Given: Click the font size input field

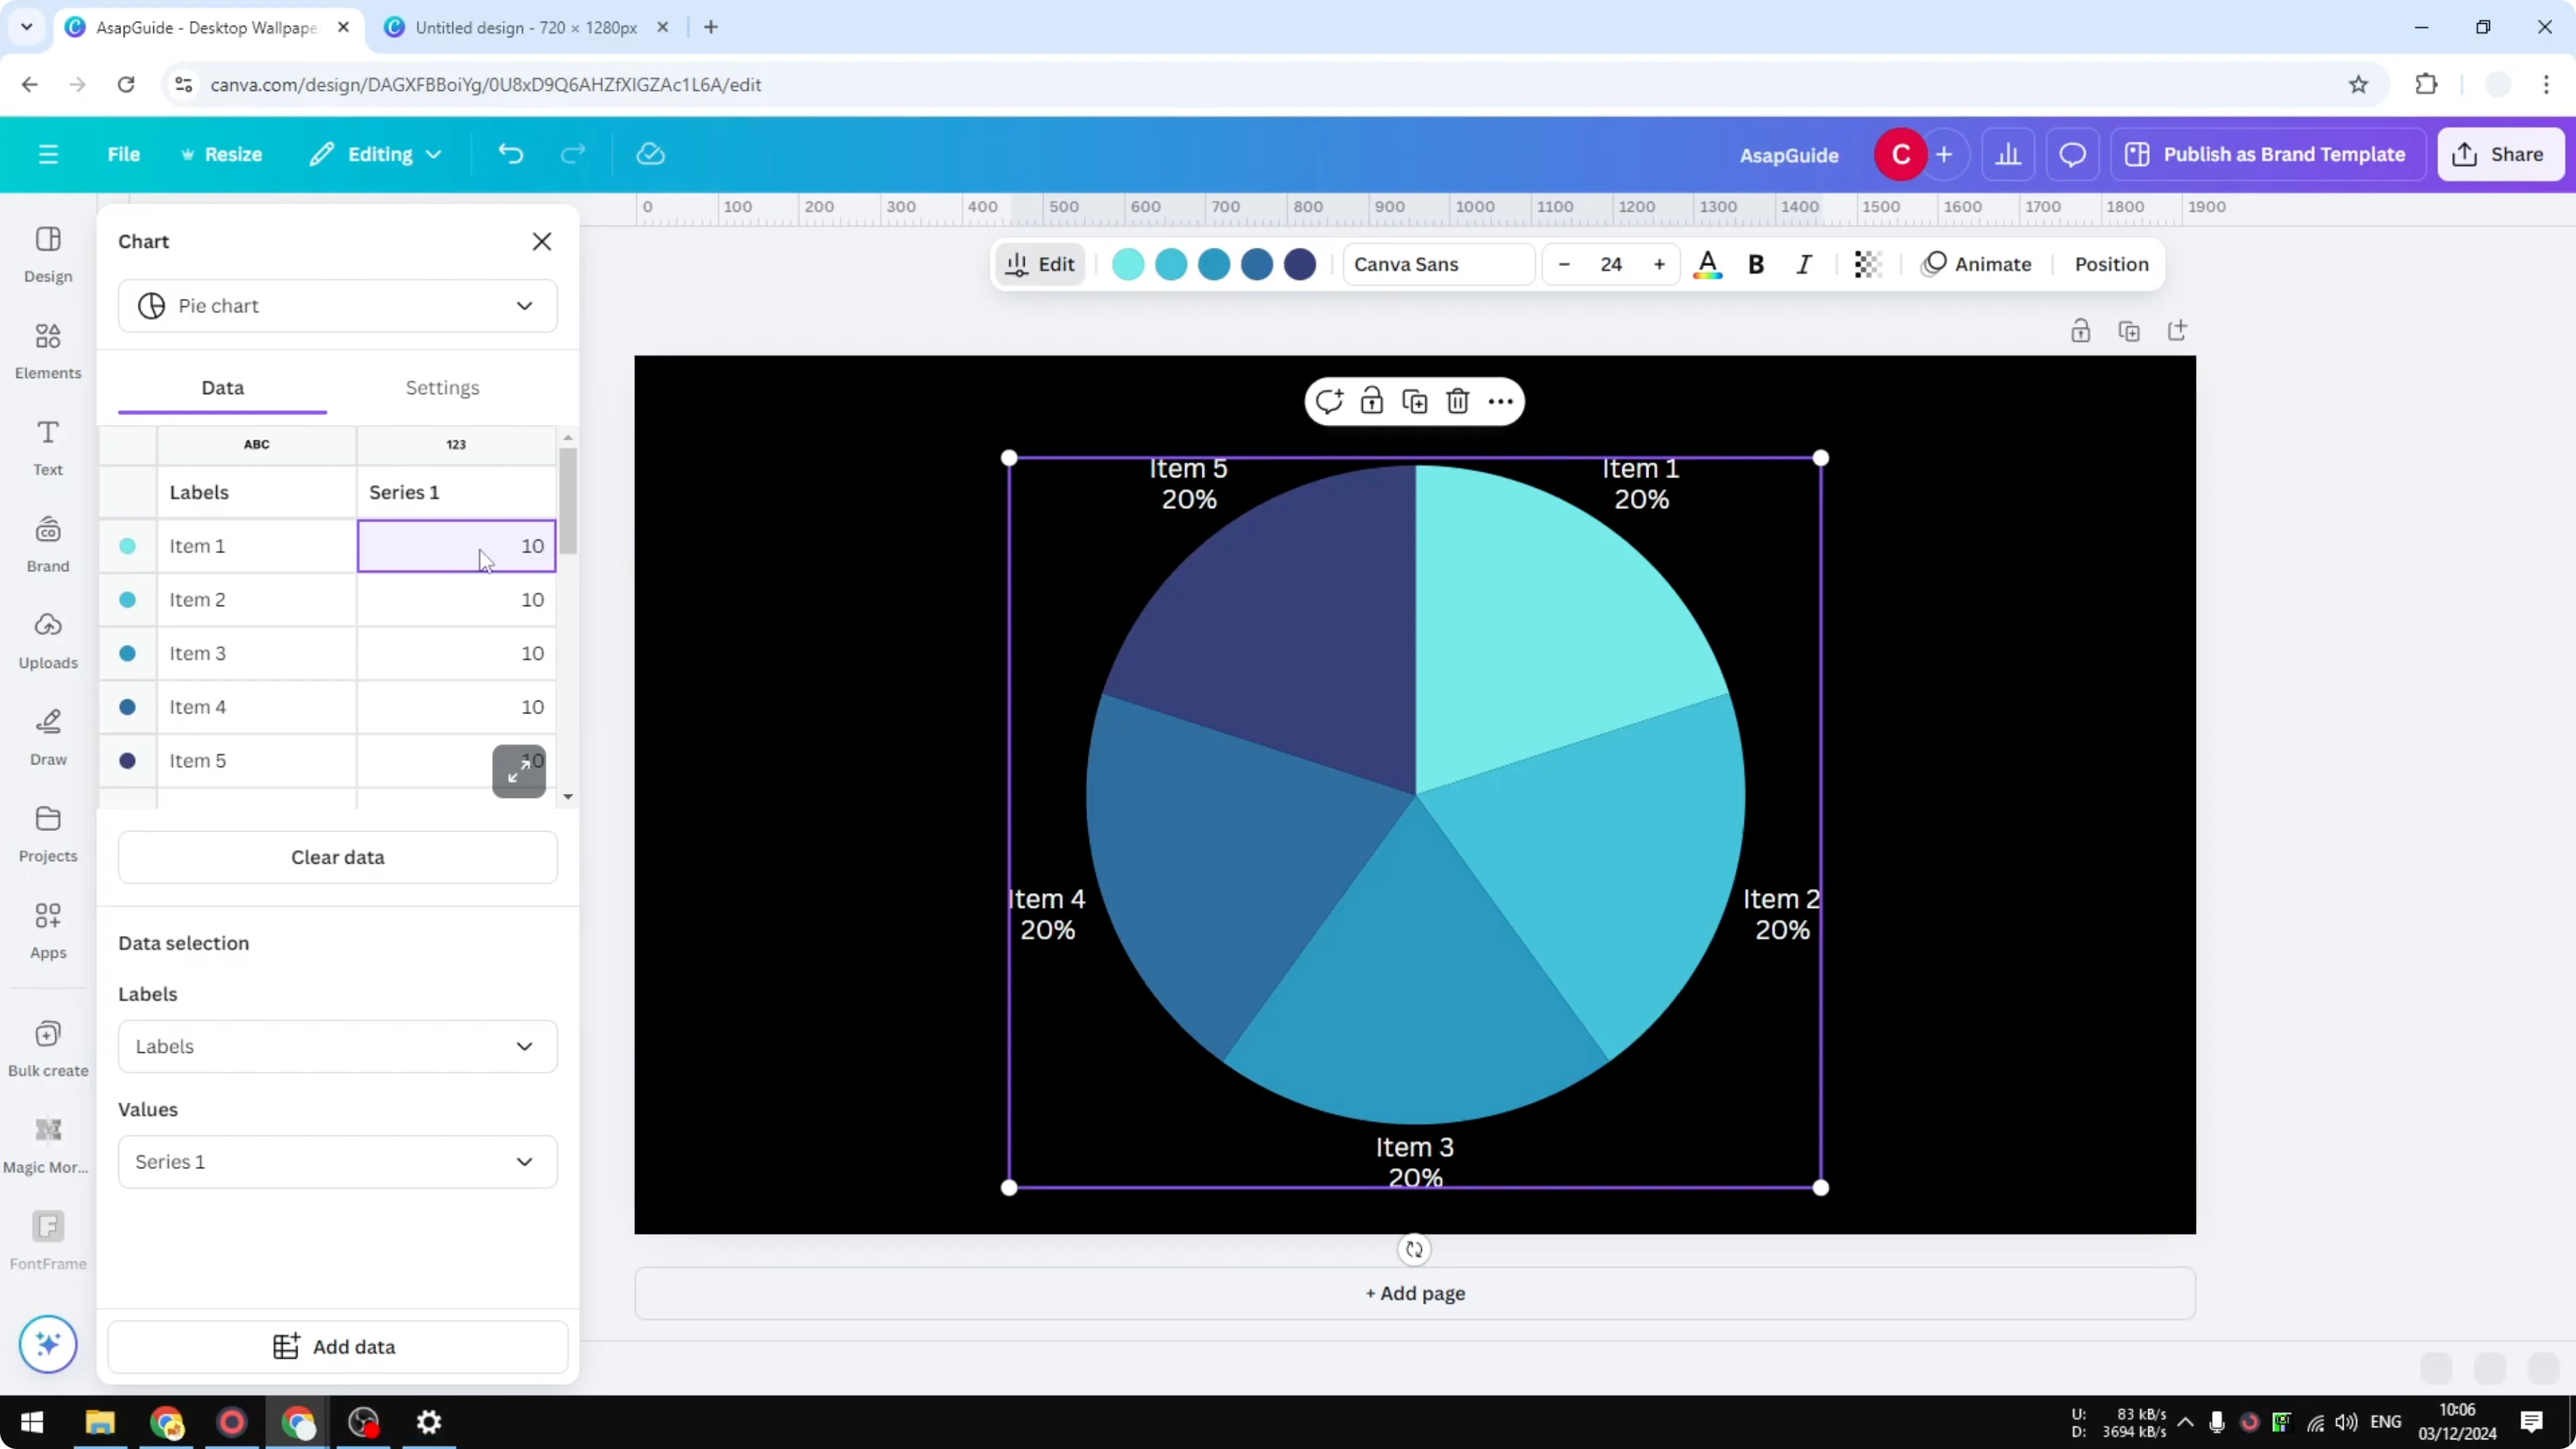Looking at the screenshot, I should (x=1611, y=264).
